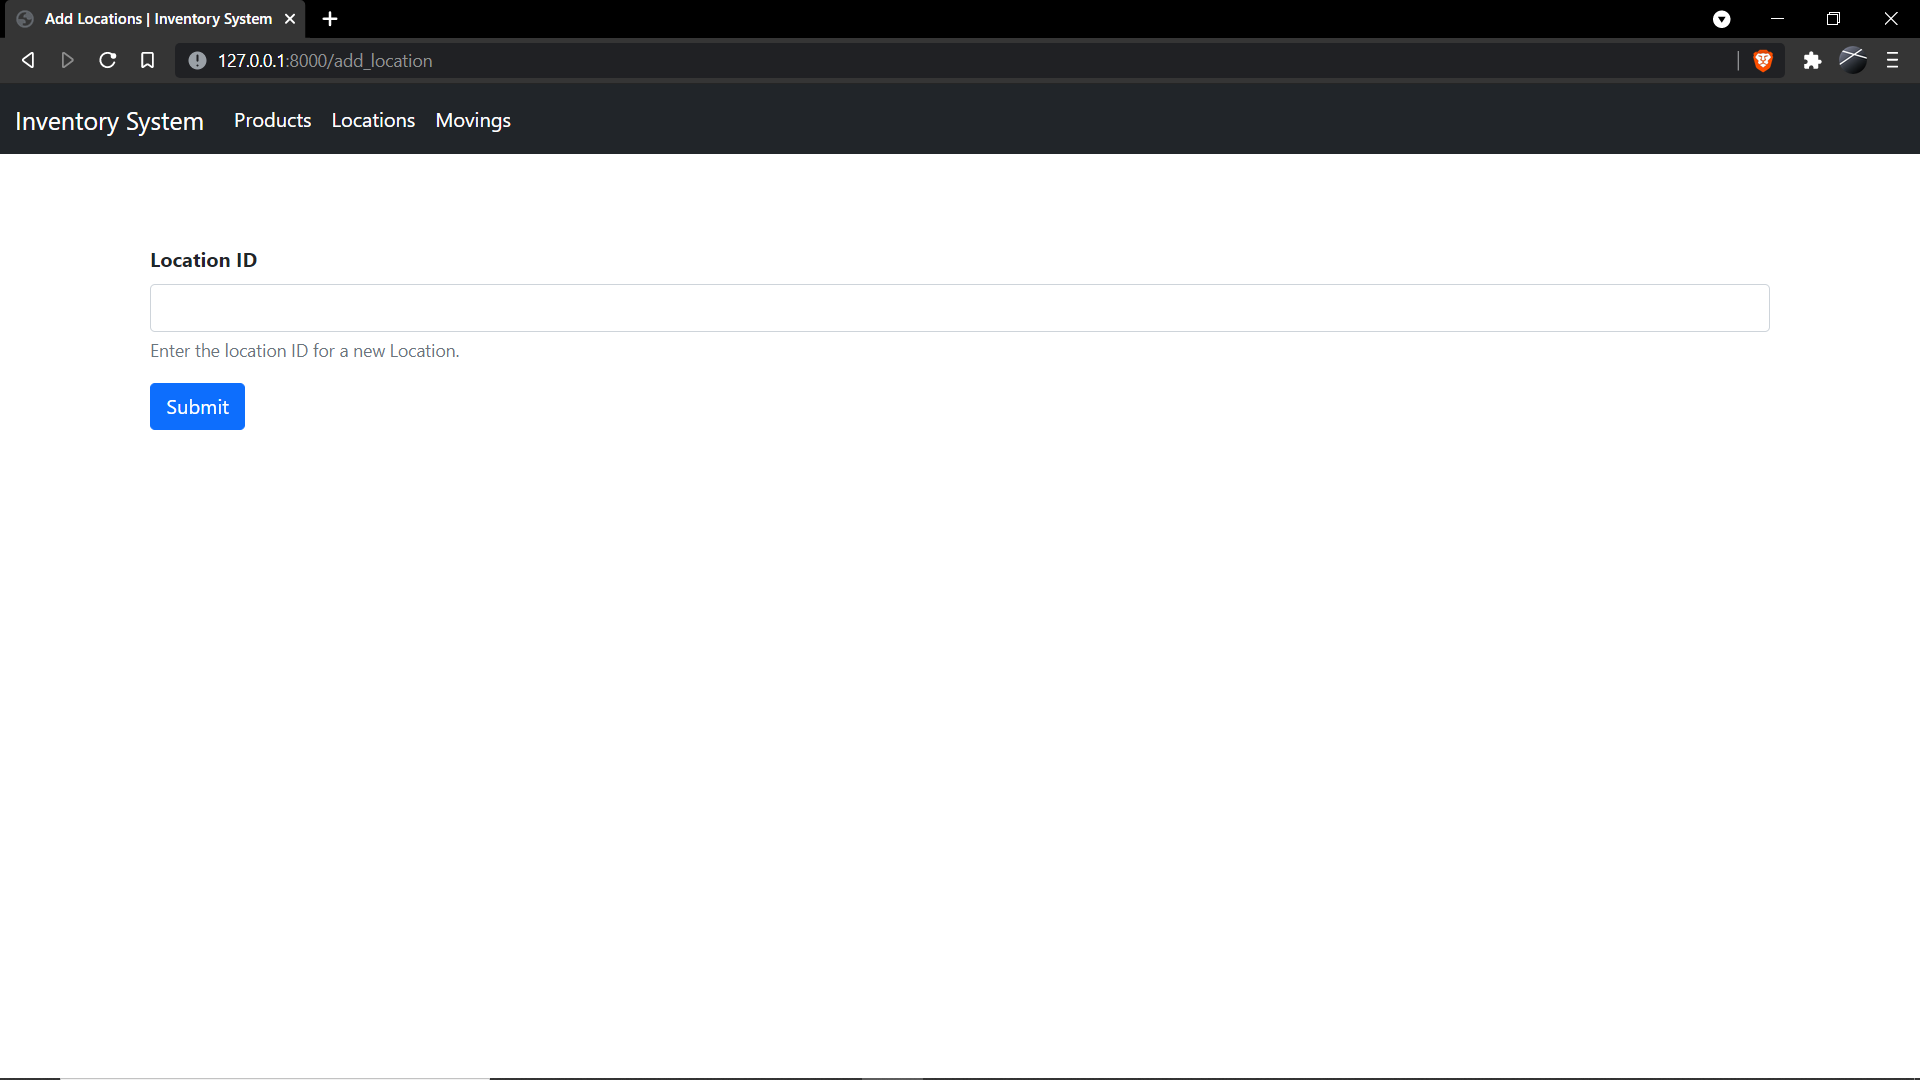1920x1080 pixels.
Task: Open the Products nav link
Action: point(272,120)
